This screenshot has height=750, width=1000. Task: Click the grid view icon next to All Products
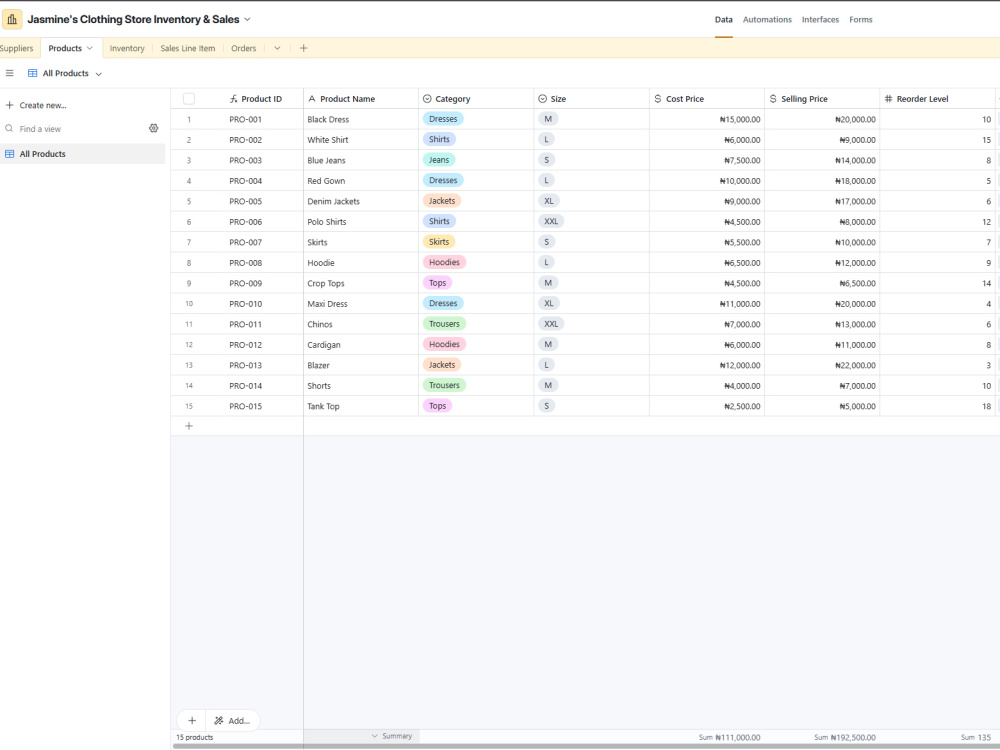tap(33, 73)
